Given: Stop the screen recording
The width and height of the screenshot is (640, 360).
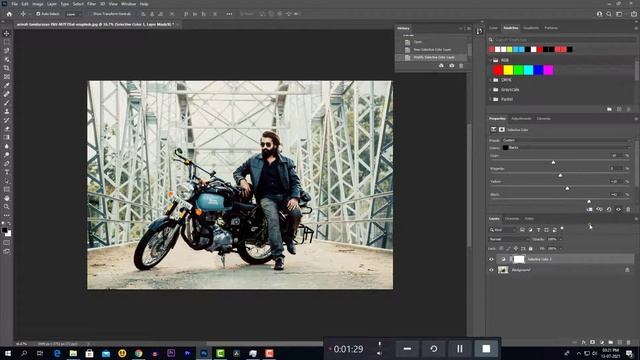Looking at the screenshot, I should pyautogui.click(x=486, y=349).
